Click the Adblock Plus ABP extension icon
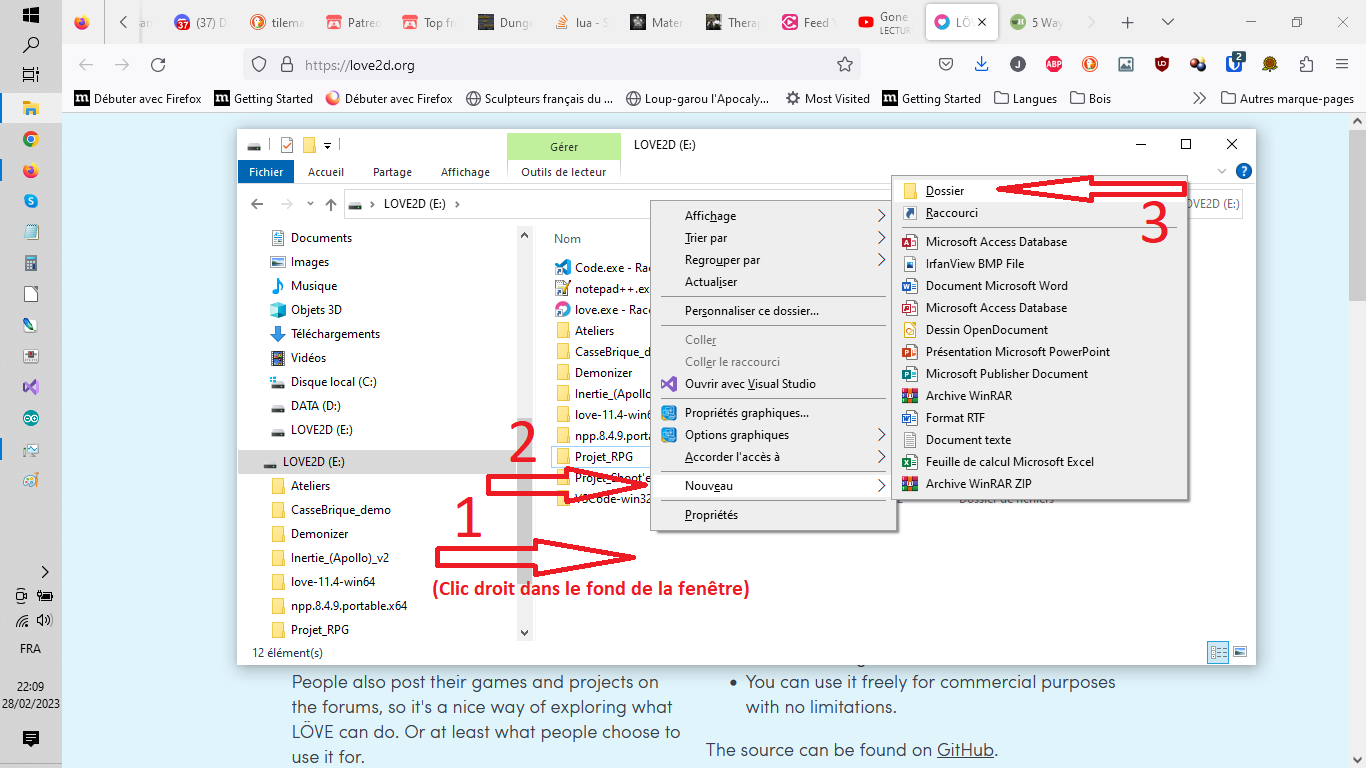 1053,65
